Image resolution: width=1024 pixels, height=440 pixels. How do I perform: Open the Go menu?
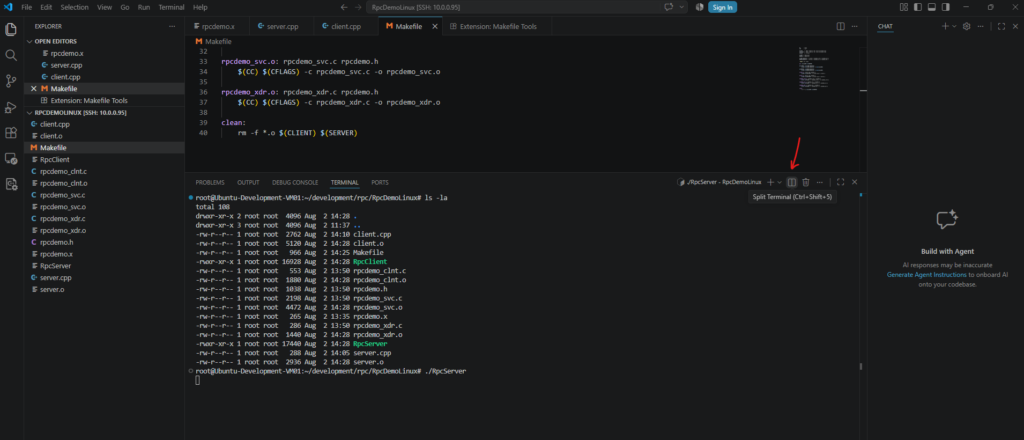(125, 7)
